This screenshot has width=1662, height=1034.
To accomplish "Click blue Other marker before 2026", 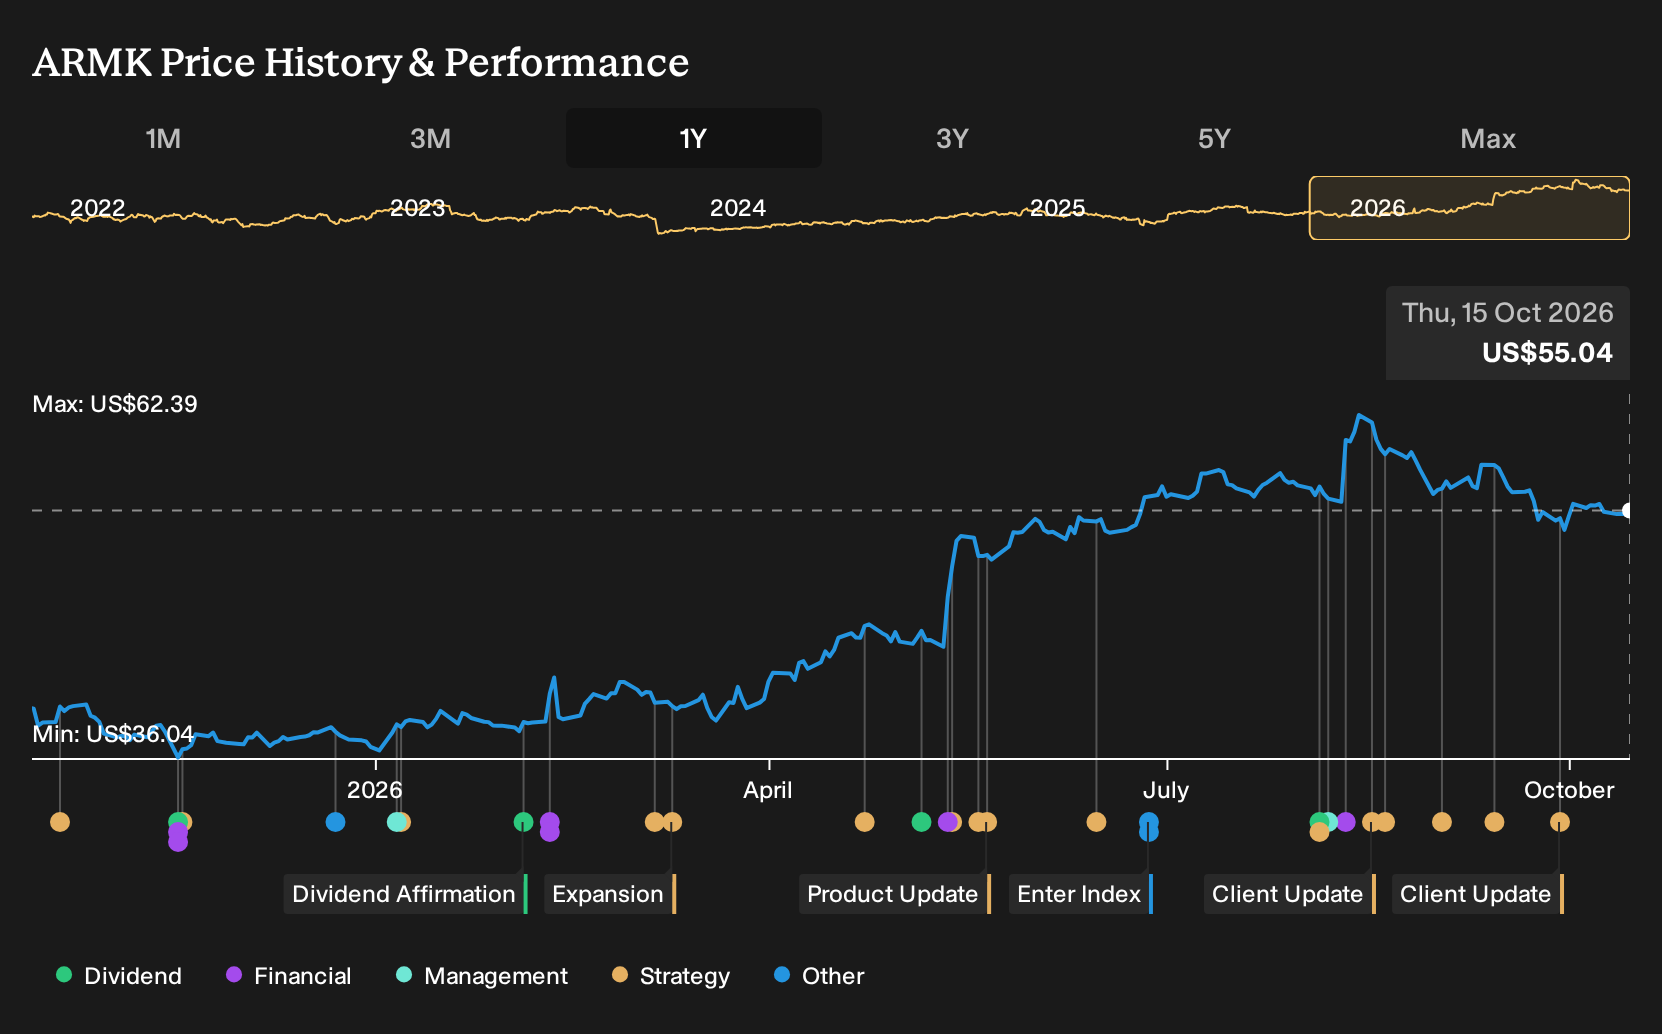I will [x=336, y=822].
